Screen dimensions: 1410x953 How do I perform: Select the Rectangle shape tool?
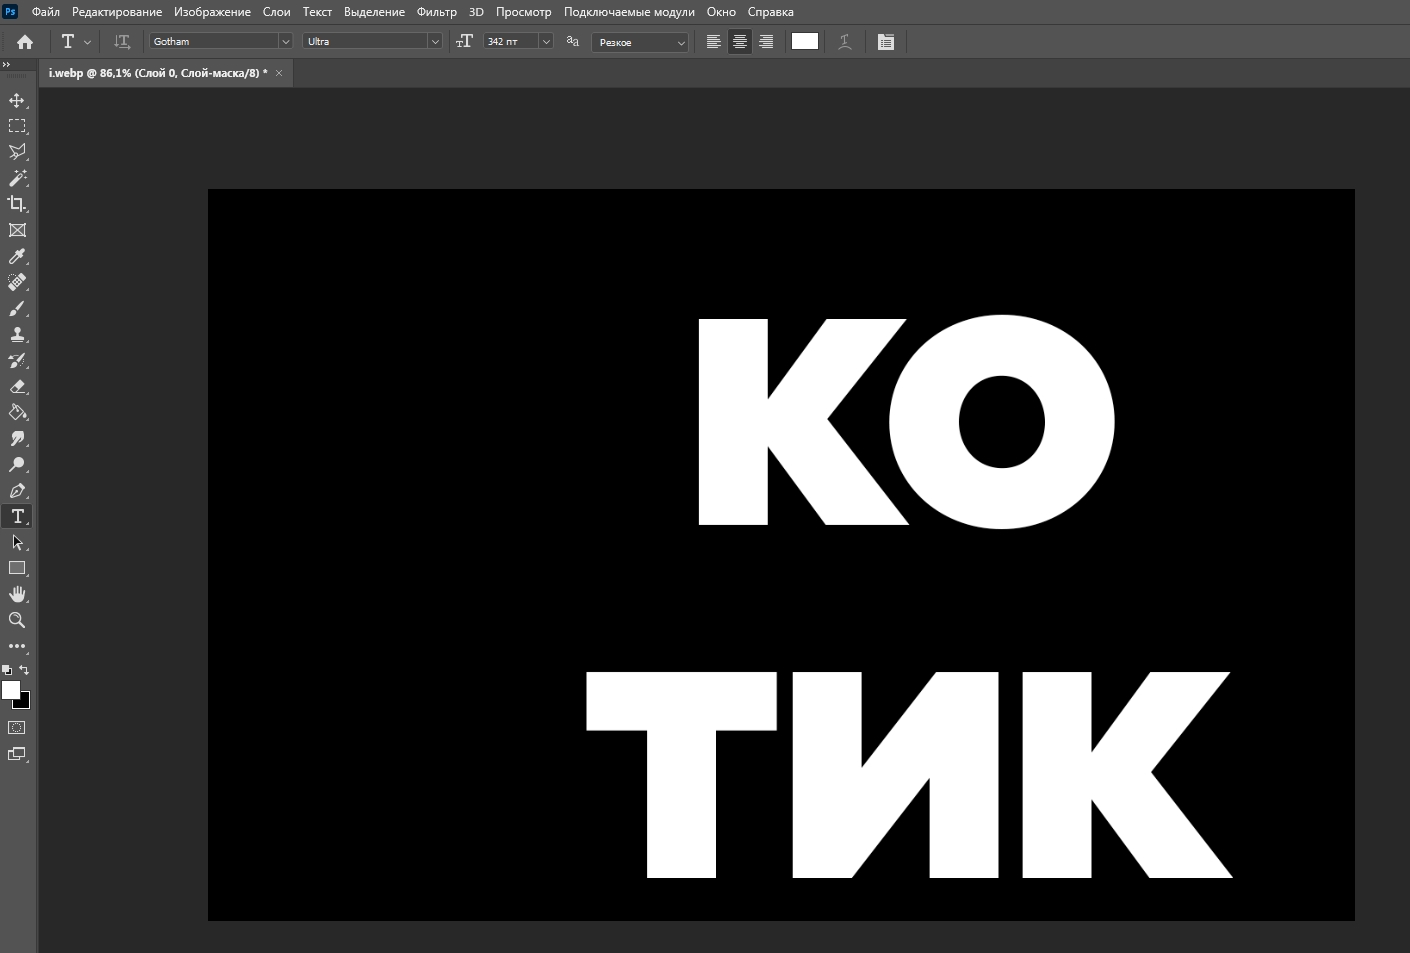[x=17, y=568]
